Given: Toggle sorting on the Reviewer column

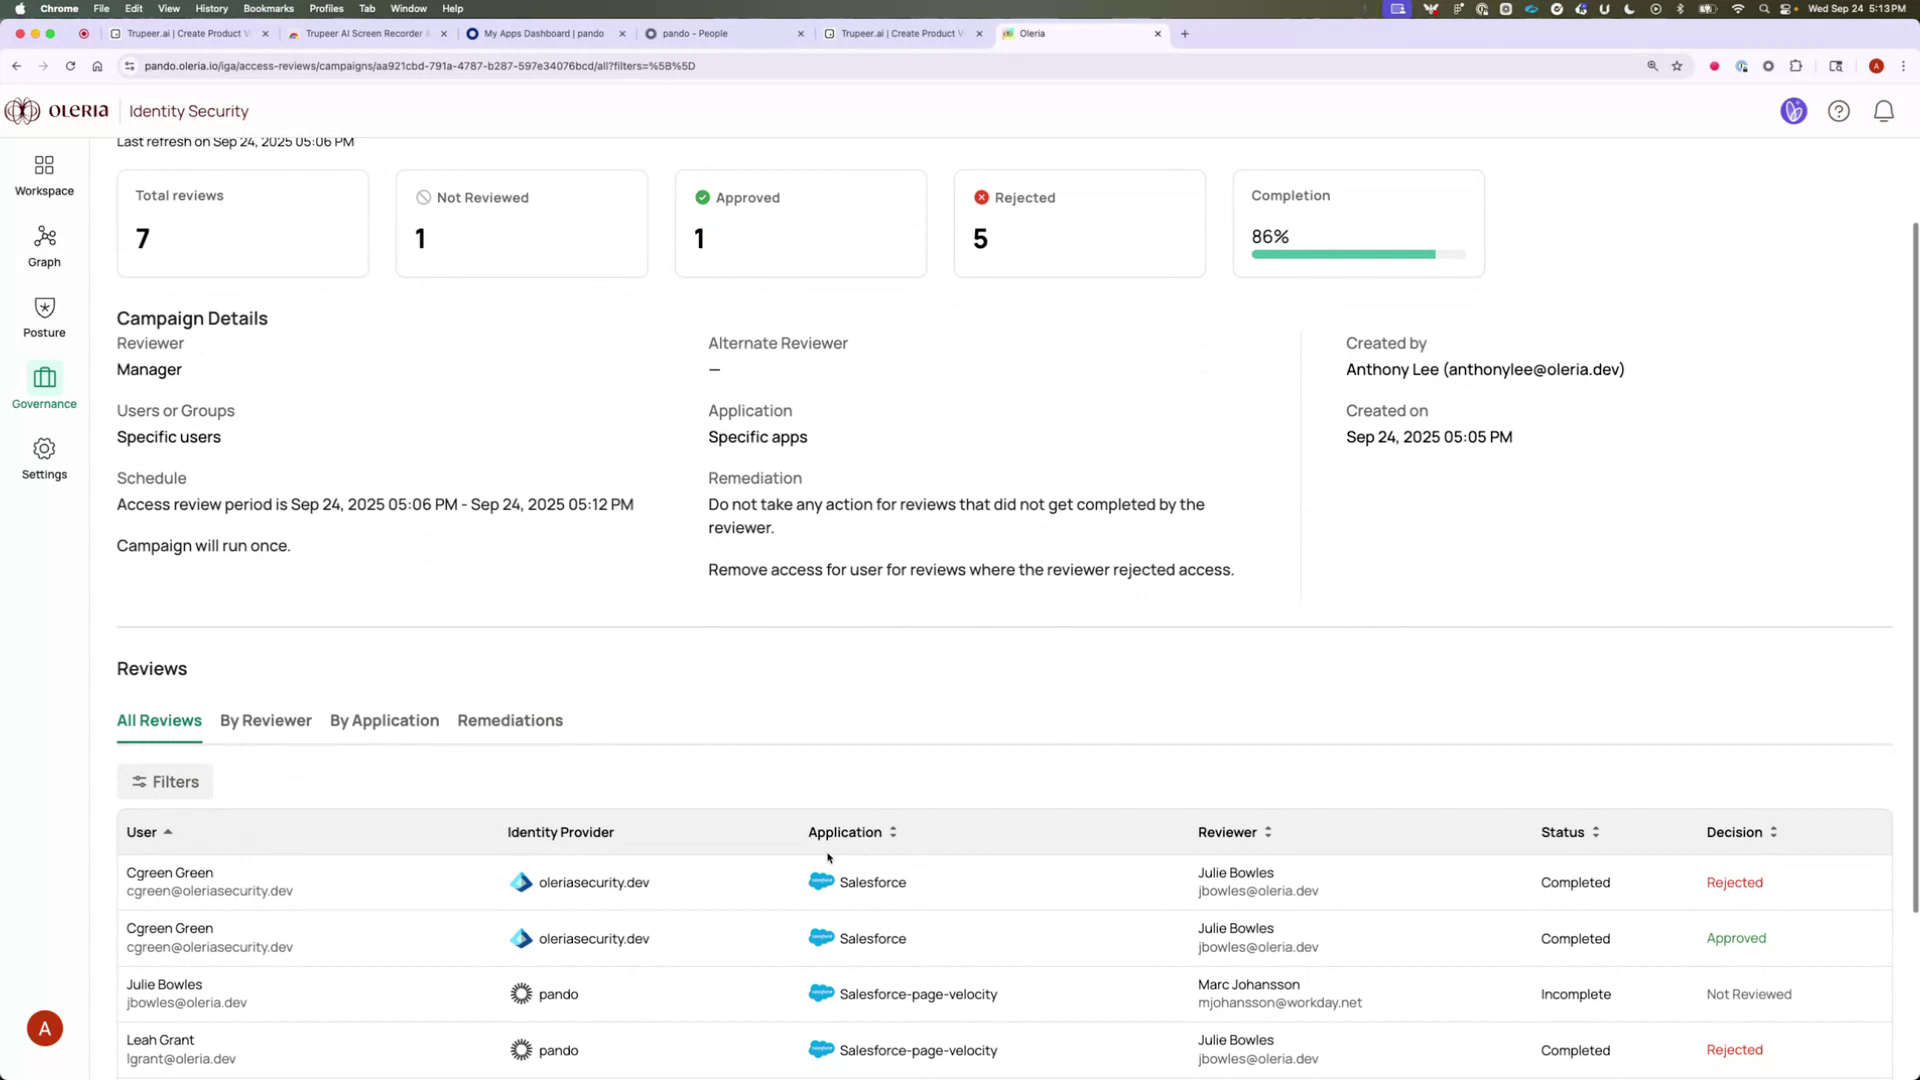Looking at the screenshot, I should 1267,831.
